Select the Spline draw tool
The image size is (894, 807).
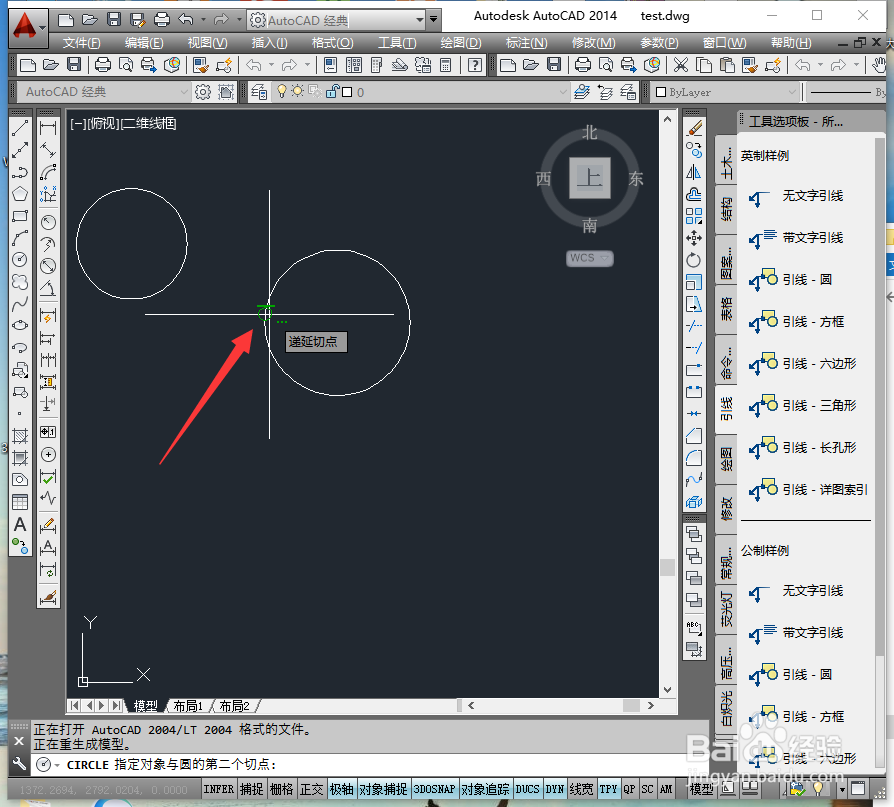tap(20, 304)
